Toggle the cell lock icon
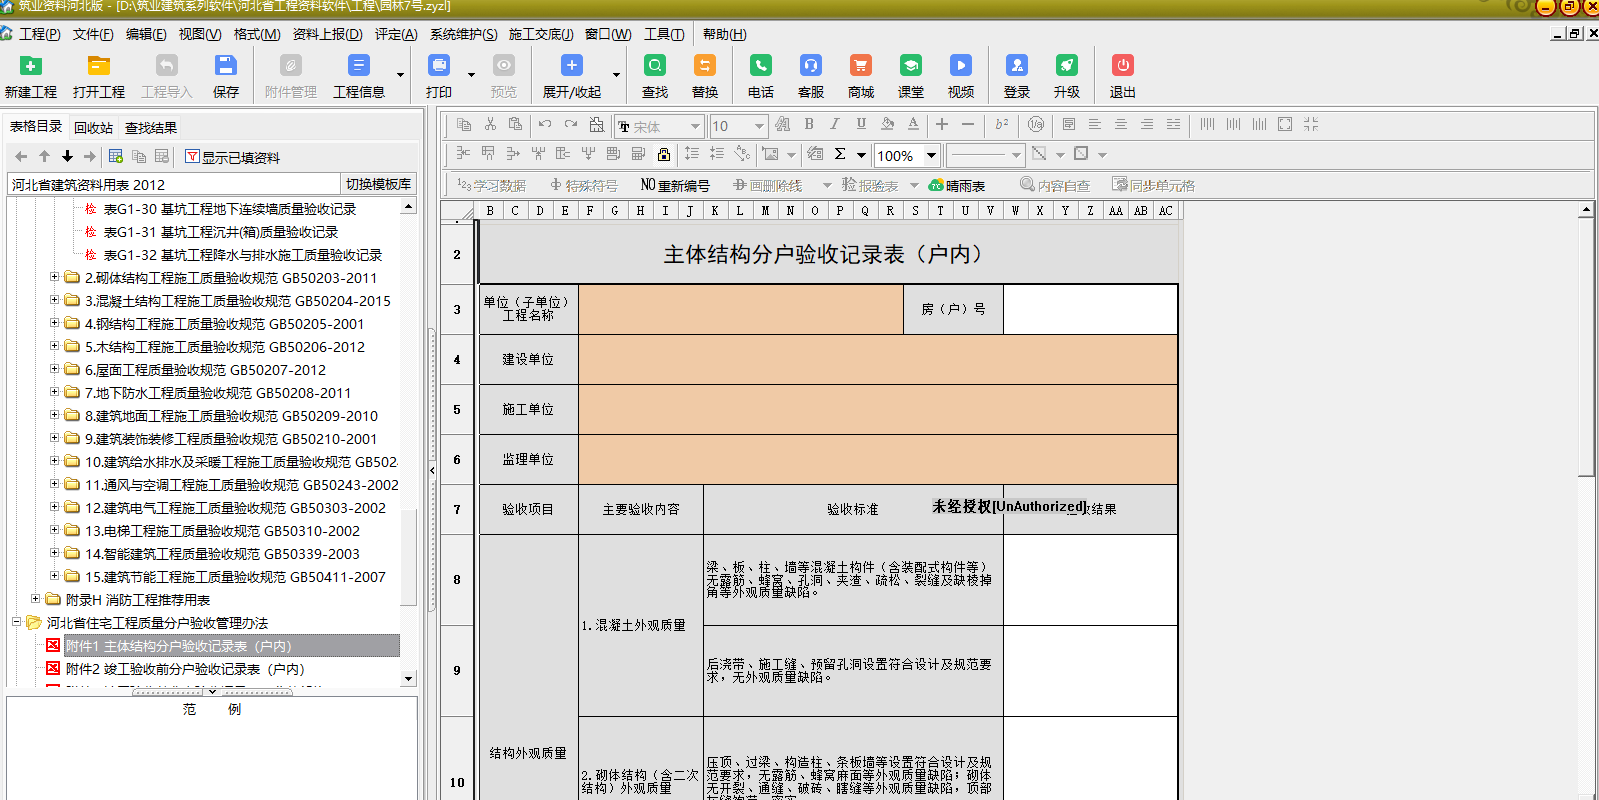Image resolution: width=1599 pixels, height=800 pixels. point(664,154)
